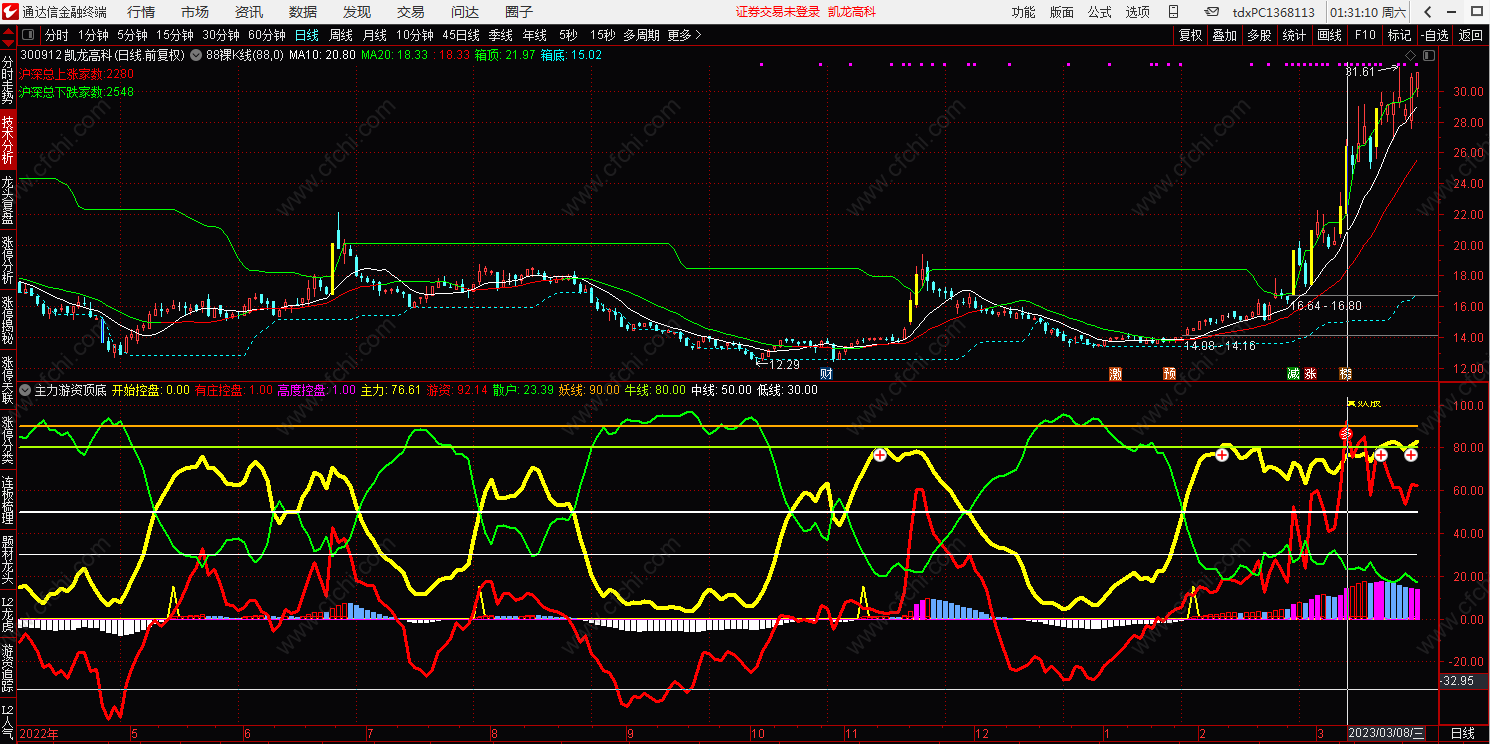Click the 激 event marker on chart
Screen dimensions: 1490x744
coord(1115,374)
